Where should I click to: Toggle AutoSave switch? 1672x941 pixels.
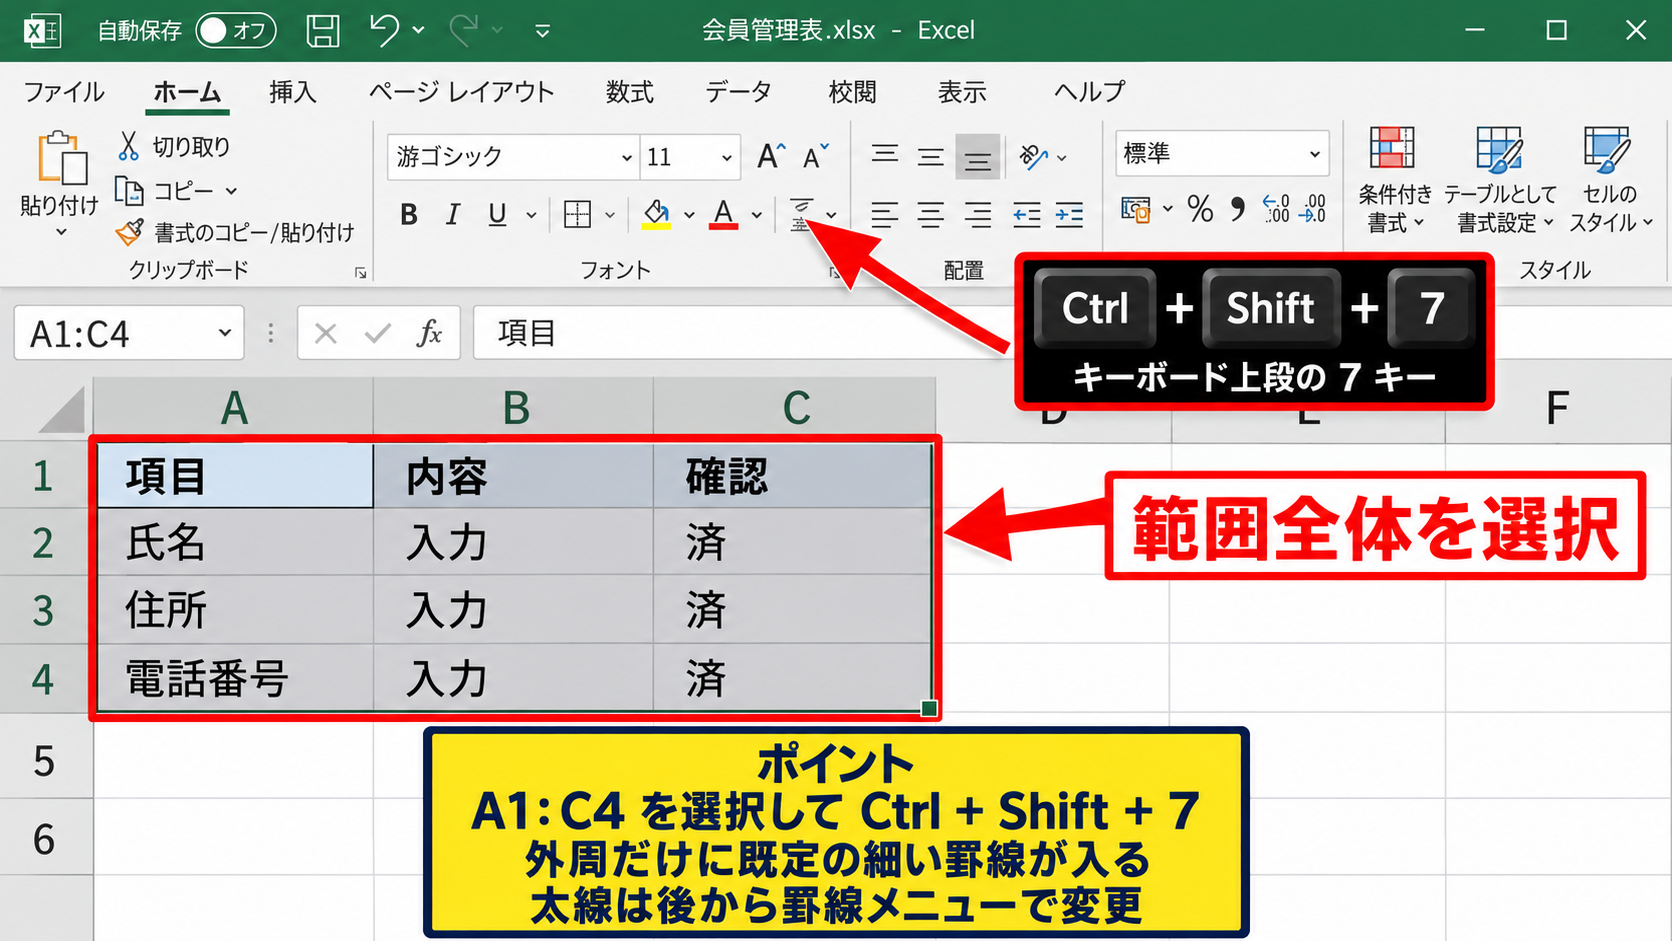click(236, 31)
